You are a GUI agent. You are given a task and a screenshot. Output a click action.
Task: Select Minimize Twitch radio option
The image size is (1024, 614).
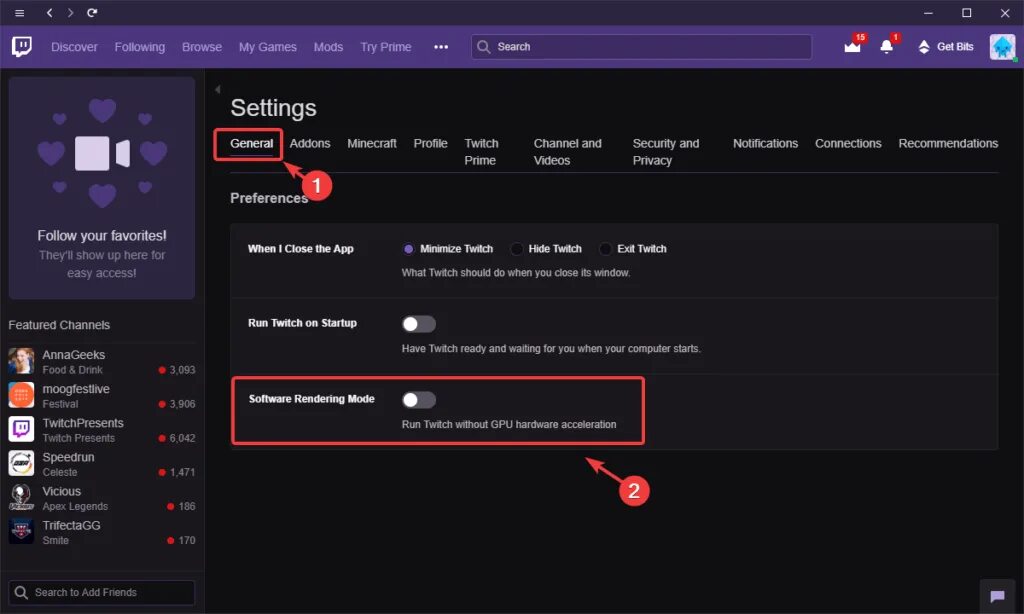(x=408, y=249)
